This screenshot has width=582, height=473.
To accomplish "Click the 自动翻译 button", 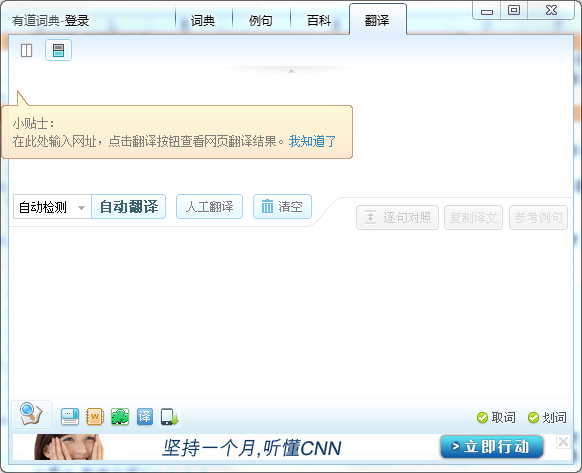I will tap(128, 207).
